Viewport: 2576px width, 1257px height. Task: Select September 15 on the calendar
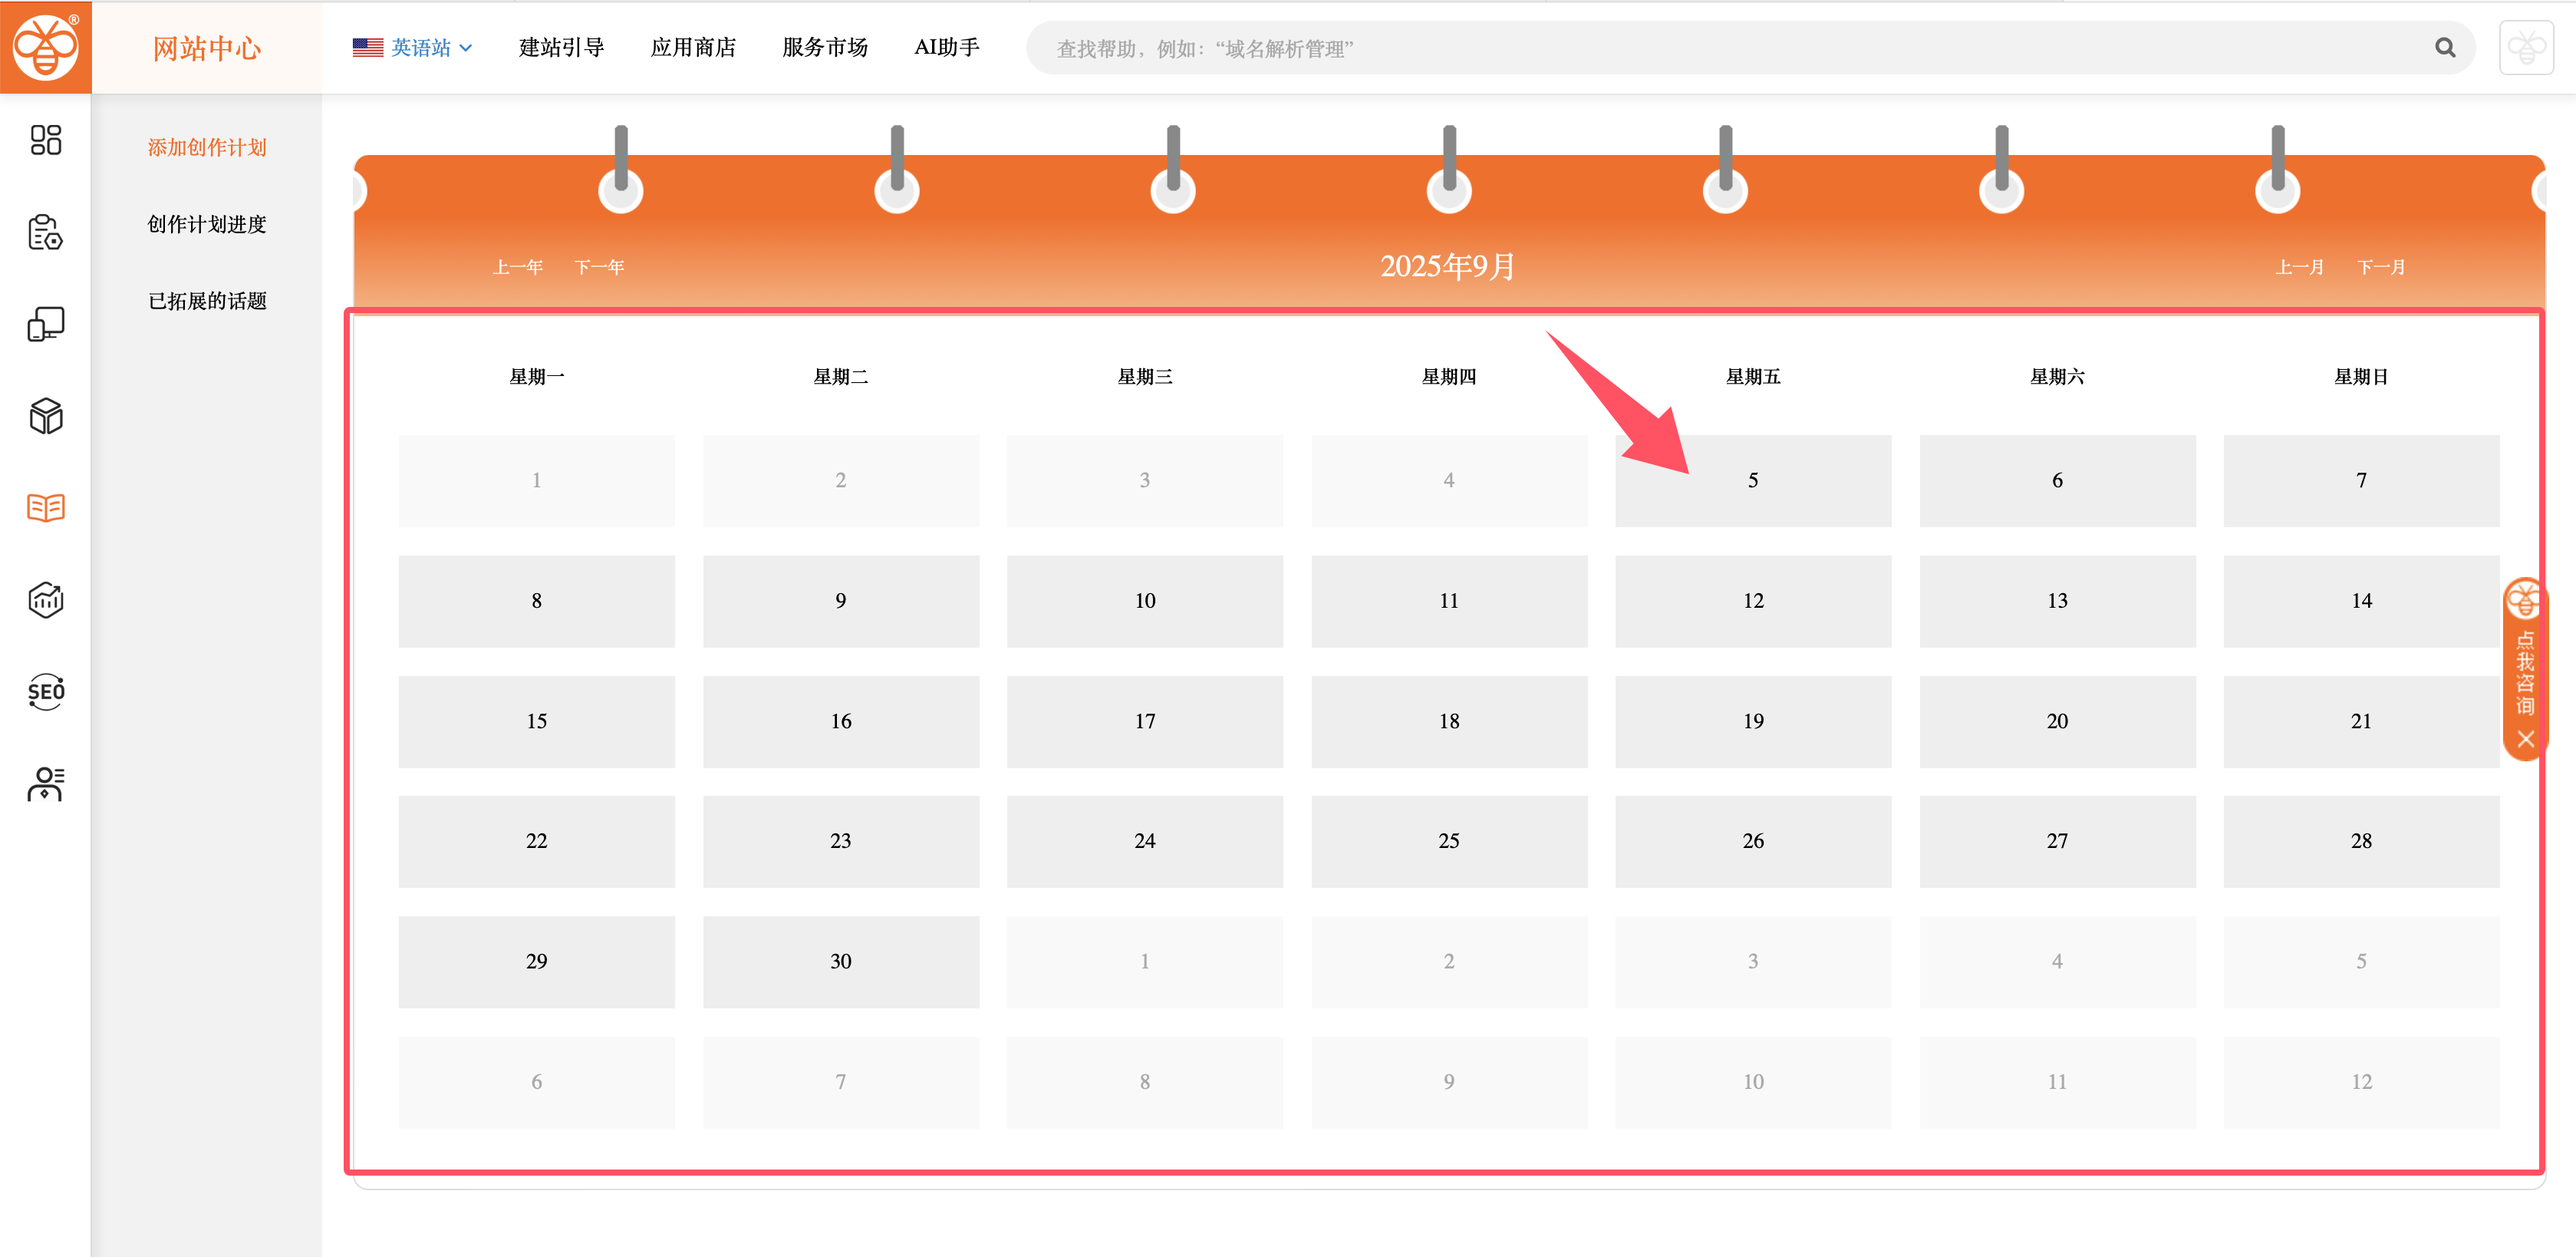point(537,721)
